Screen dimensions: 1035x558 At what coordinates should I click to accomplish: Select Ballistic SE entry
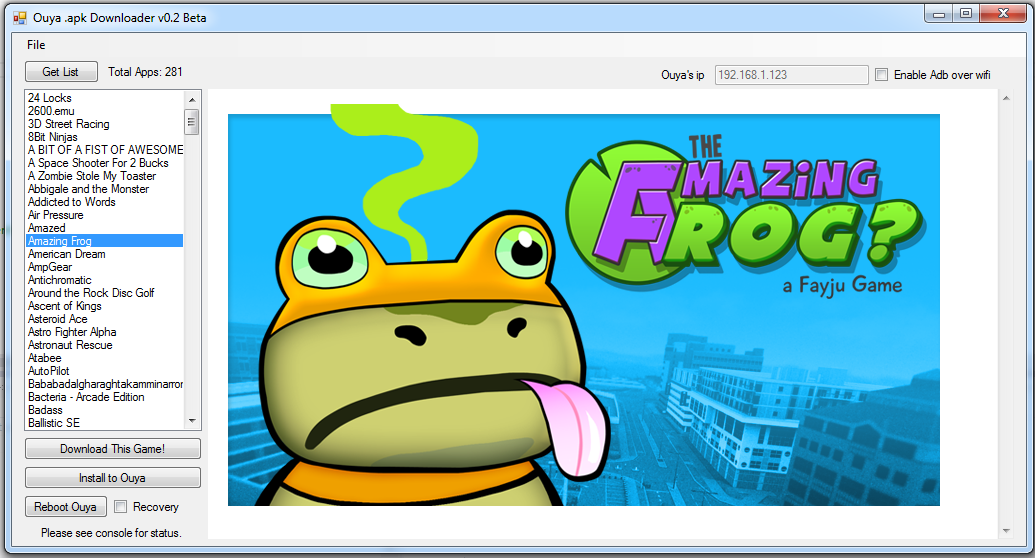tap(104, 423)
